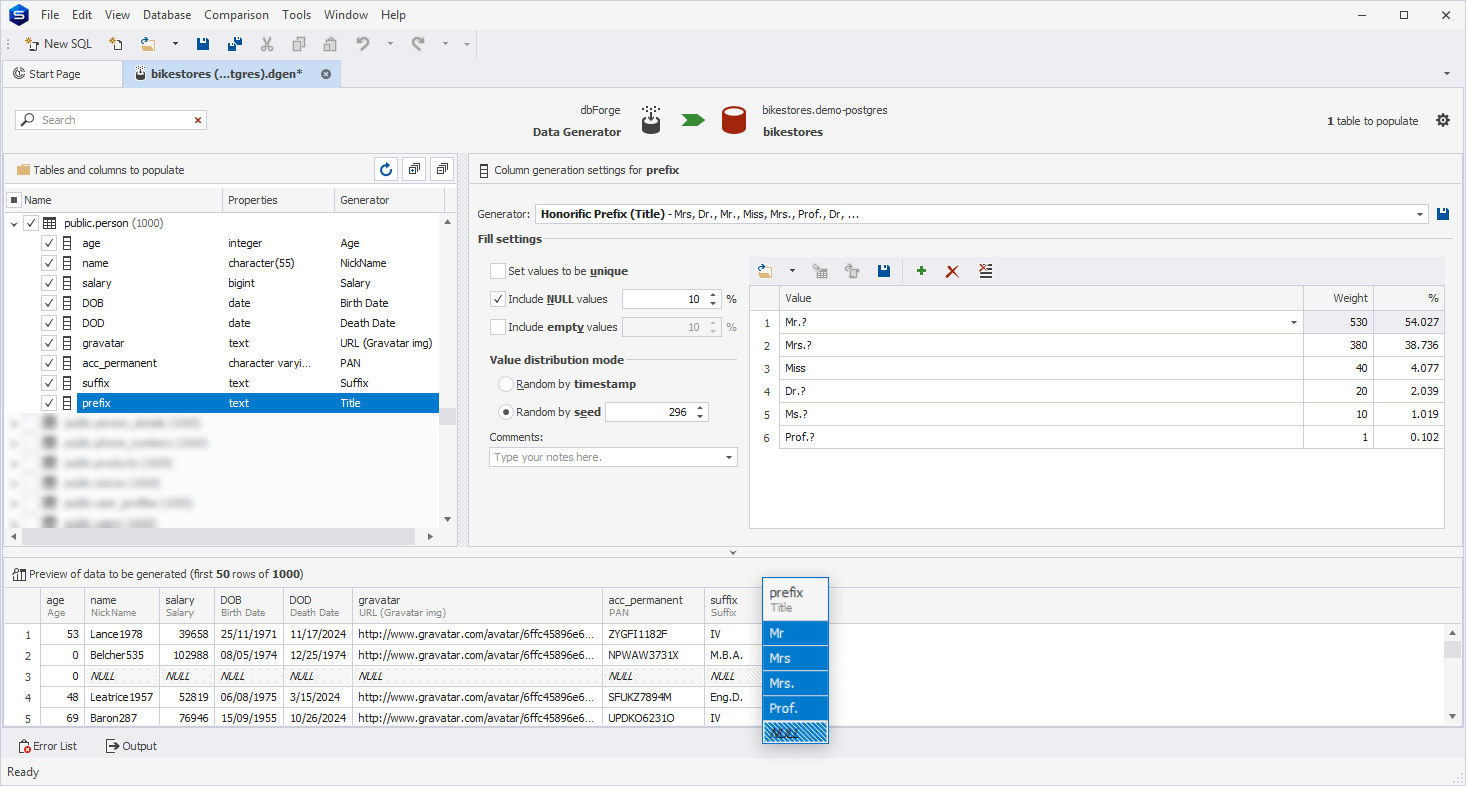Screen dimensions: 1466x786
Task: Open the Tools menu
Action: tap(296, 15)
